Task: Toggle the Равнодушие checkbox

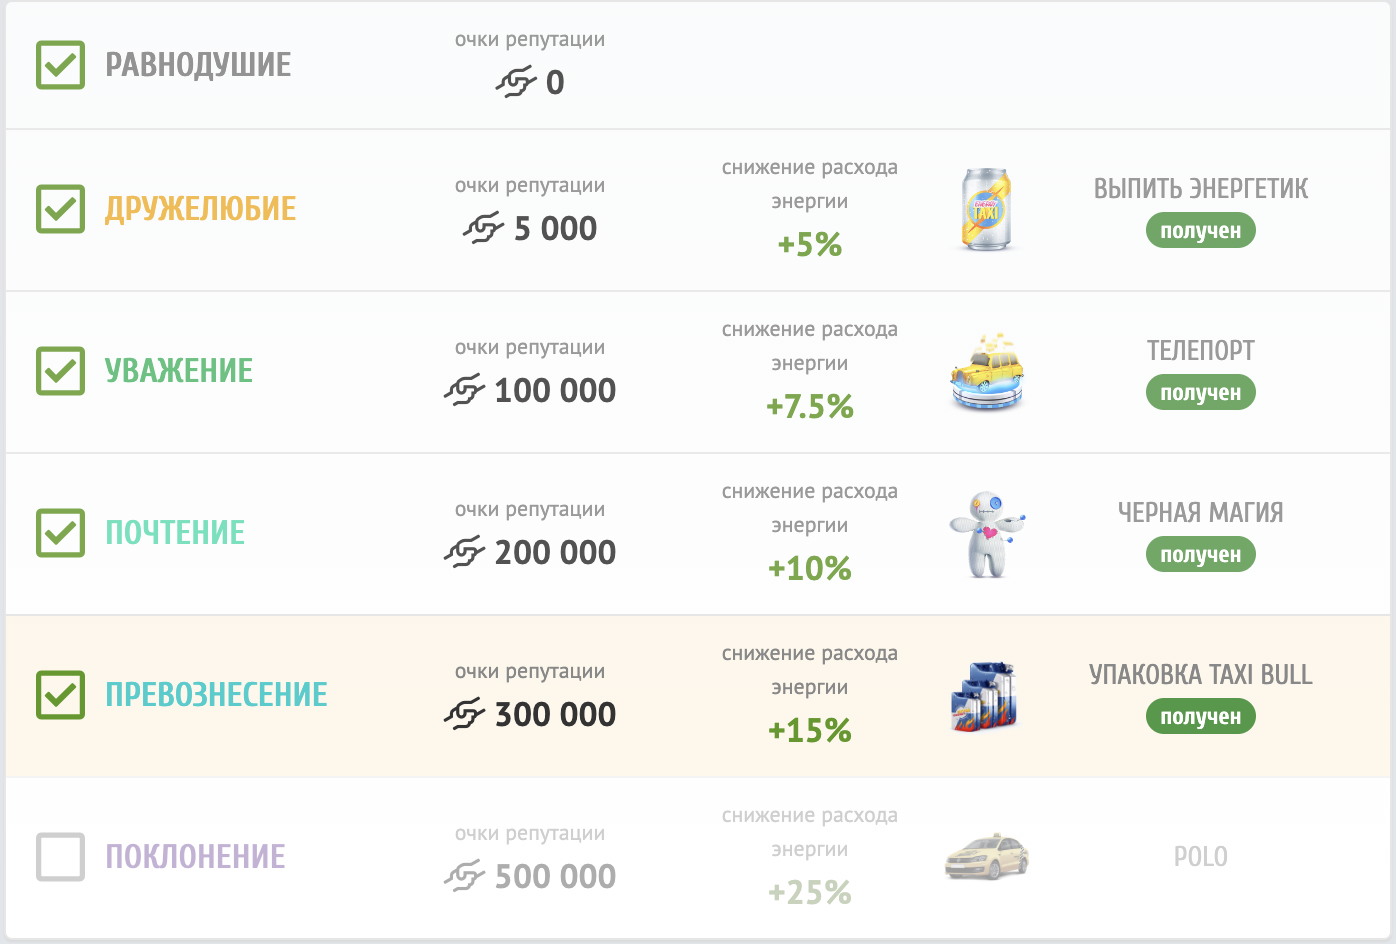Action: [60, 65]
